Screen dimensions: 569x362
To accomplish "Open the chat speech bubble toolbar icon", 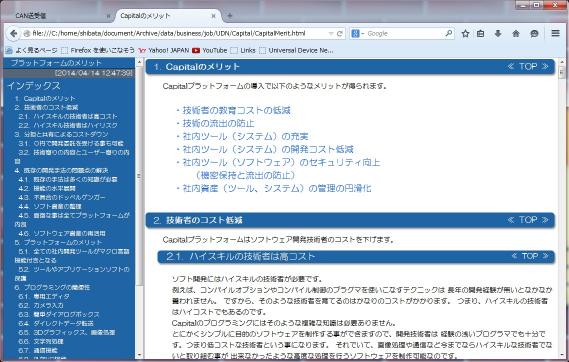I will 534,33.
